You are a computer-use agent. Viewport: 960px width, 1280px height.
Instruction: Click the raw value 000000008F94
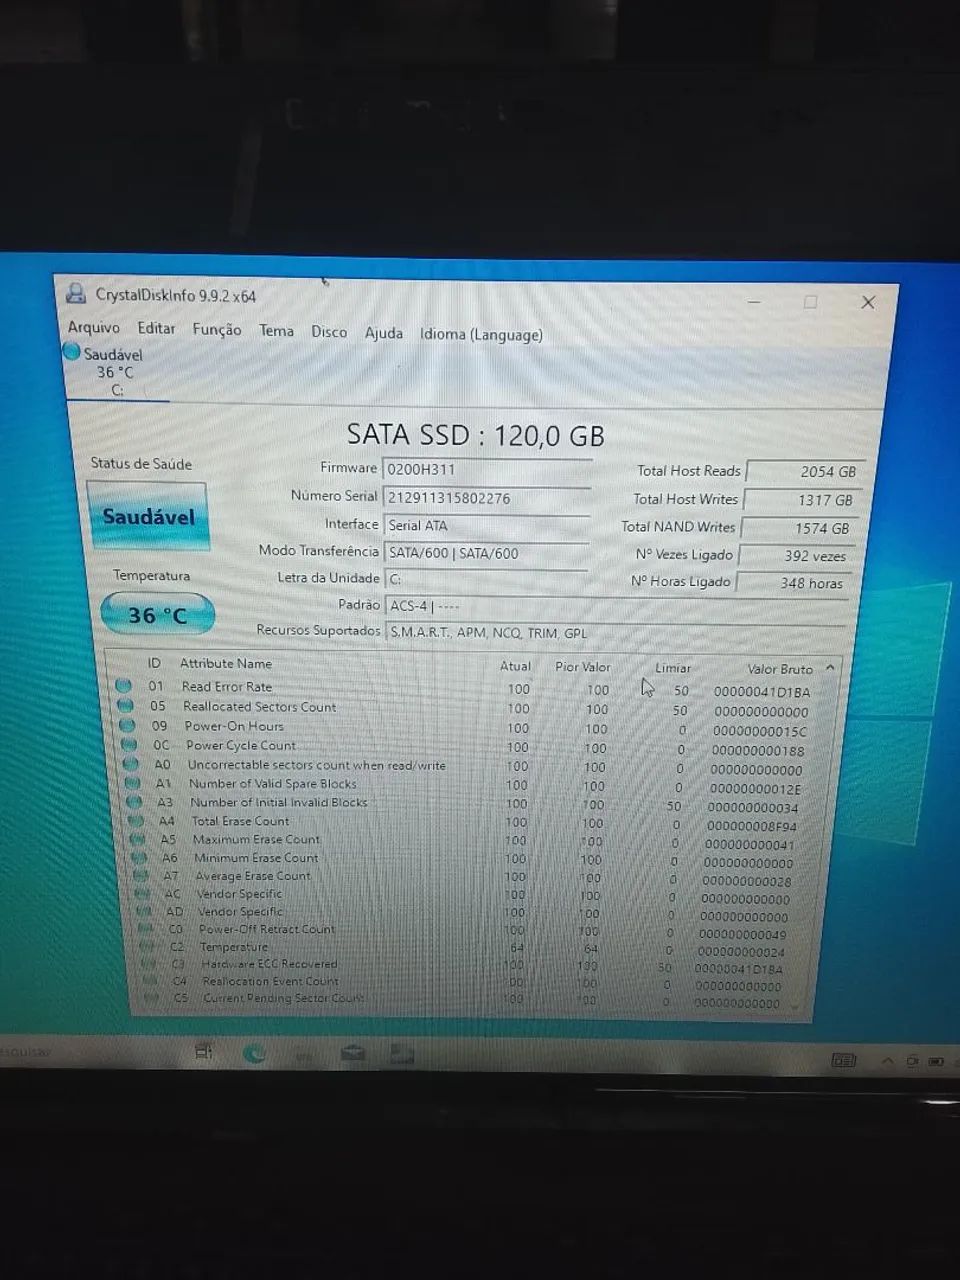click(x=752, y=827)
